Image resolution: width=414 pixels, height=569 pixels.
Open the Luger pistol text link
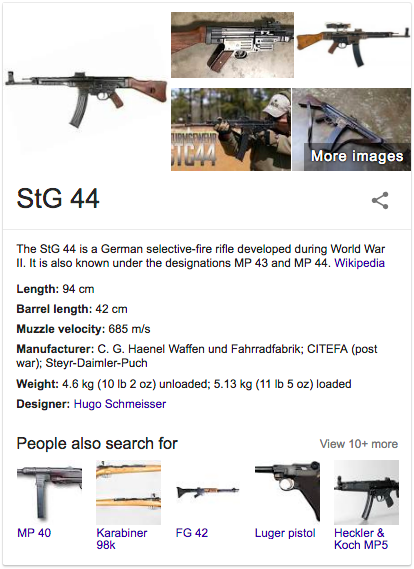point(285,533)
